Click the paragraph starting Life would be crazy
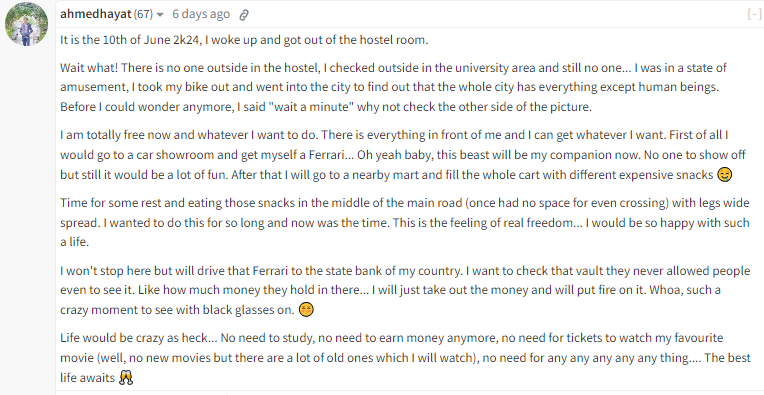The height and width of the screenshot is (395, 764). [x=405, y=357]
